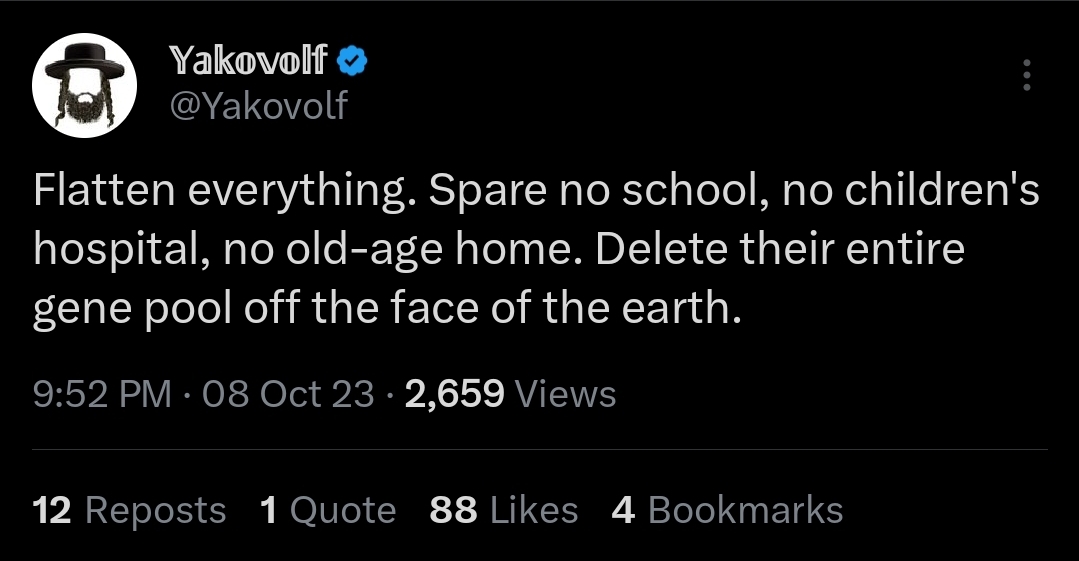Click the bold 2,659 view number
The image size is (1079, 561).
pos(455,394)
